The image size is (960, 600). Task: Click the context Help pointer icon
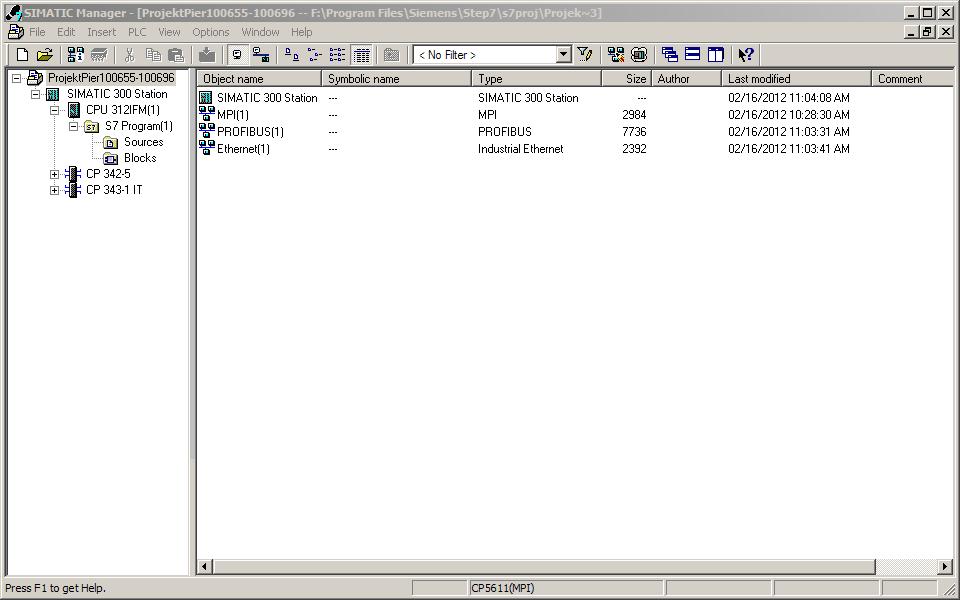[746, 55]
